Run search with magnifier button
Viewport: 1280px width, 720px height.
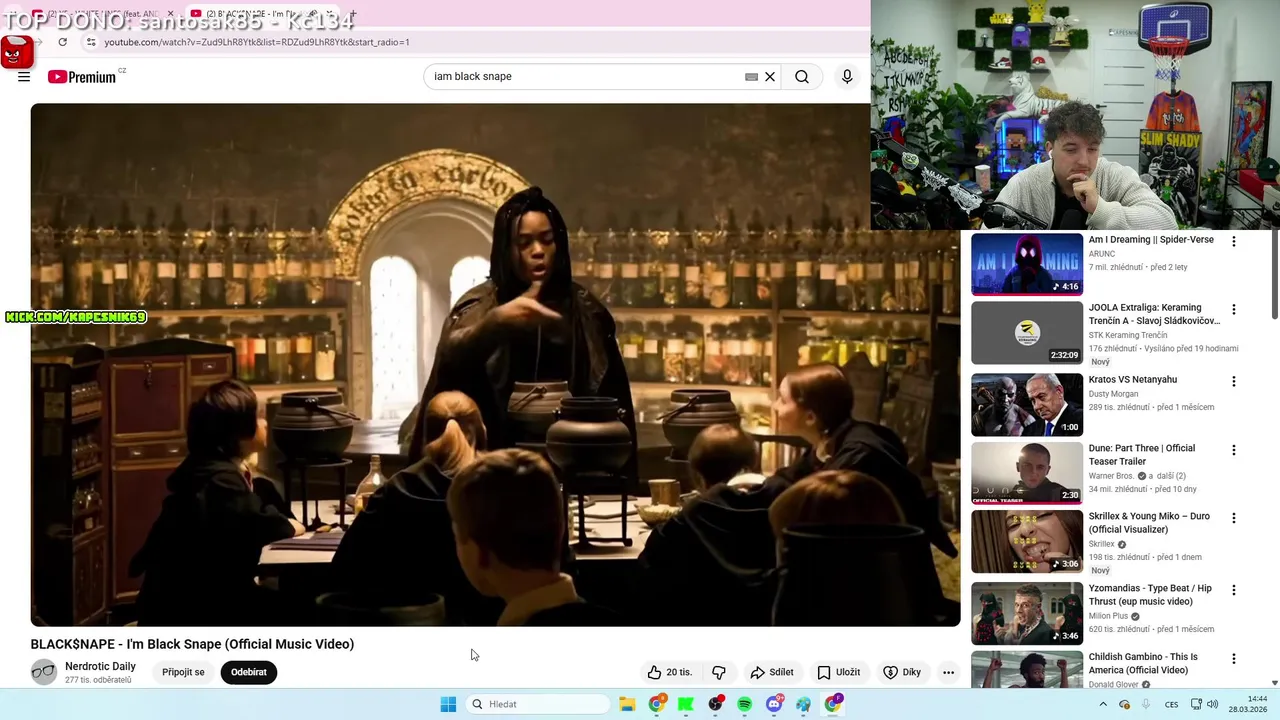(x=802, y=77)
